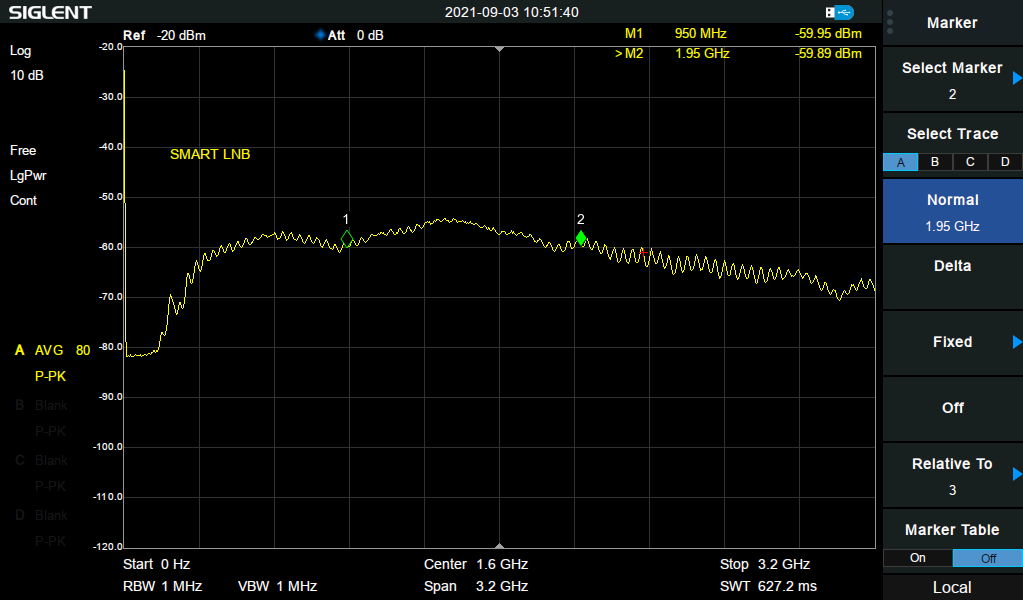Open the Relative To submenu
This screenshot has width=1023, height=600.
click(x=953, y=475)
